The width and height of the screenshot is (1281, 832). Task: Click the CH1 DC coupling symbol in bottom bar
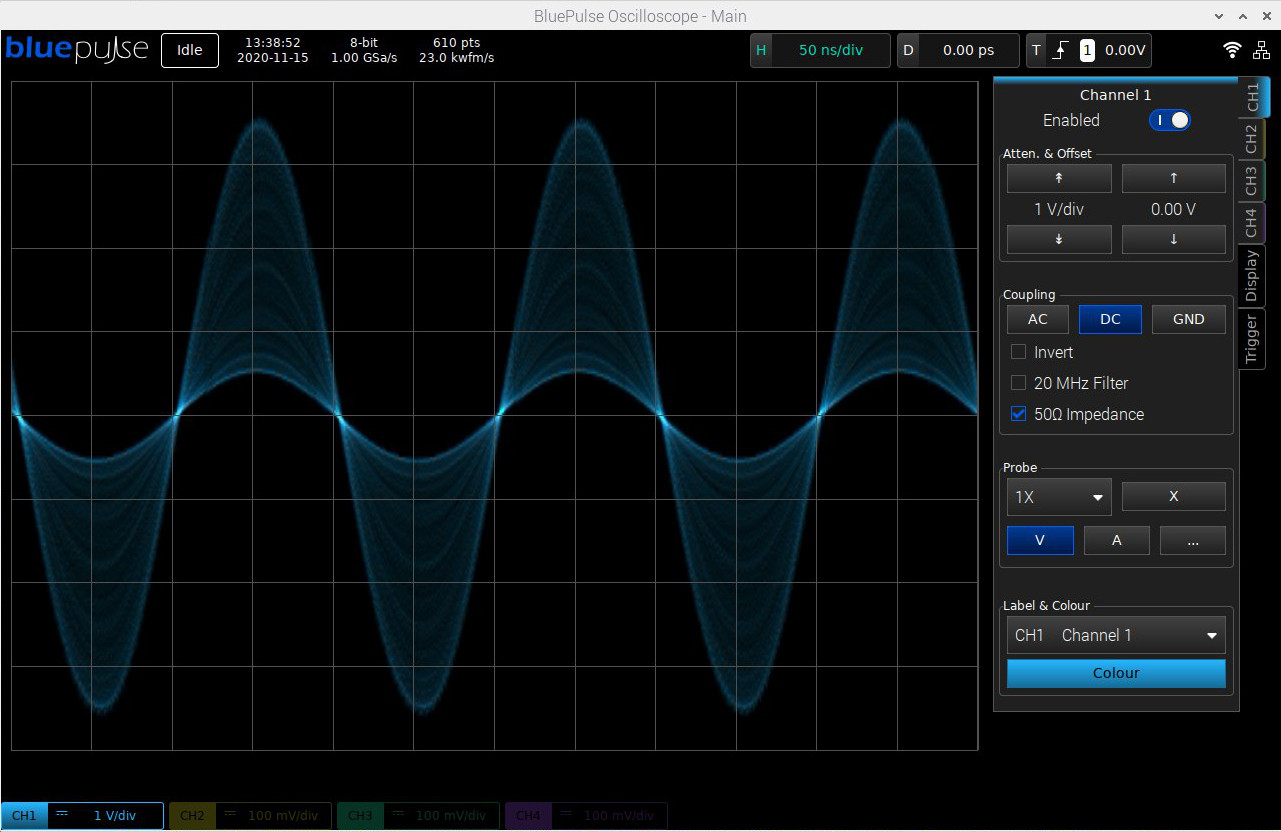[62, 814]
